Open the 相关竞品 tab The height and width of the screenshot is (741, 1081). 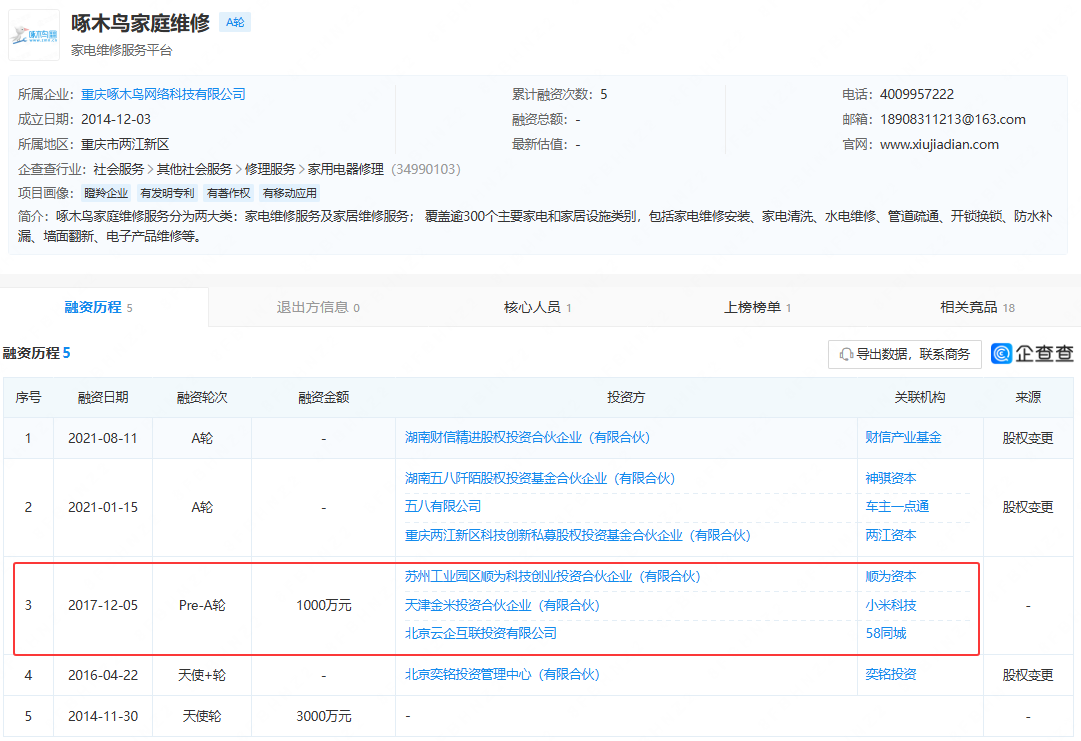pyautogui.click(x=977, y=307)
